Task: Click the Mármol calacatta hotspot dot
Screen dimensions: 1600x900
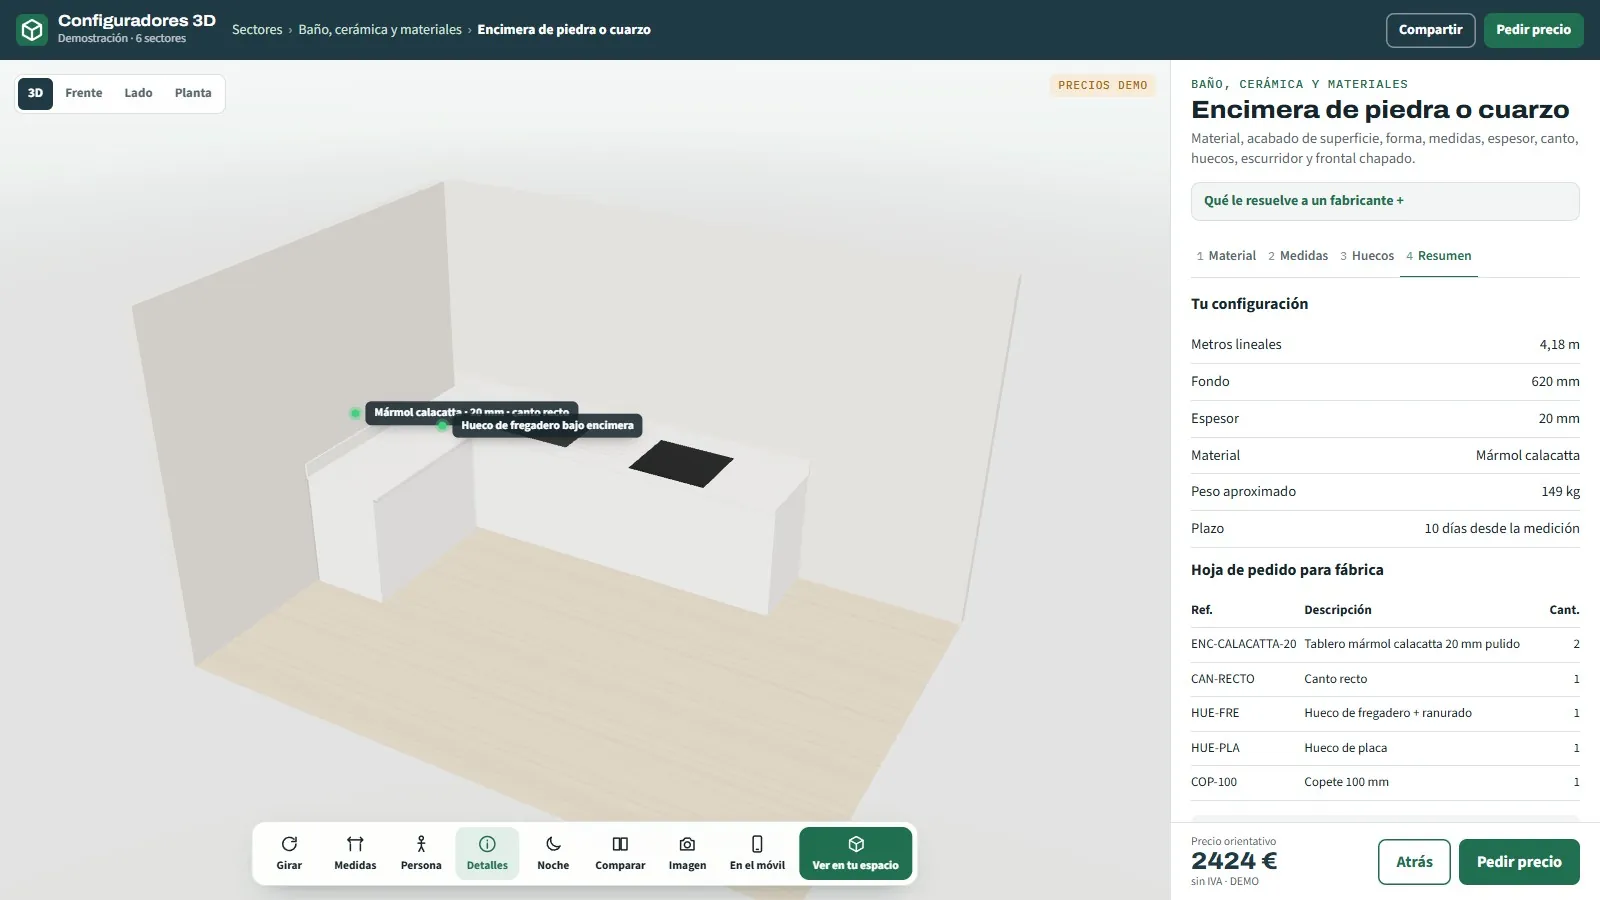Action: (x=355, y=413)
